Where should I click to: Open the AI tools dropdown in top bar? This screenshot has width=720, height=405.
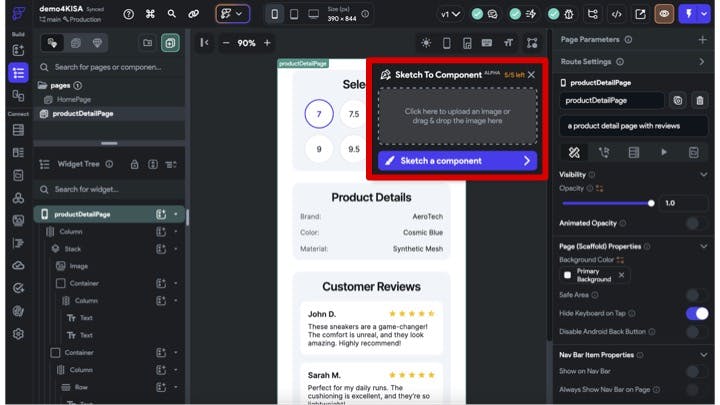click(x=232, y=14)
